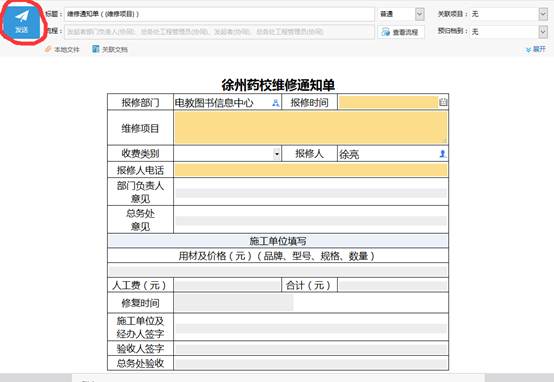Attach a local file via 本地文件 paperclip
Screen dimensions: 554x382
click(x=62, y=49)
